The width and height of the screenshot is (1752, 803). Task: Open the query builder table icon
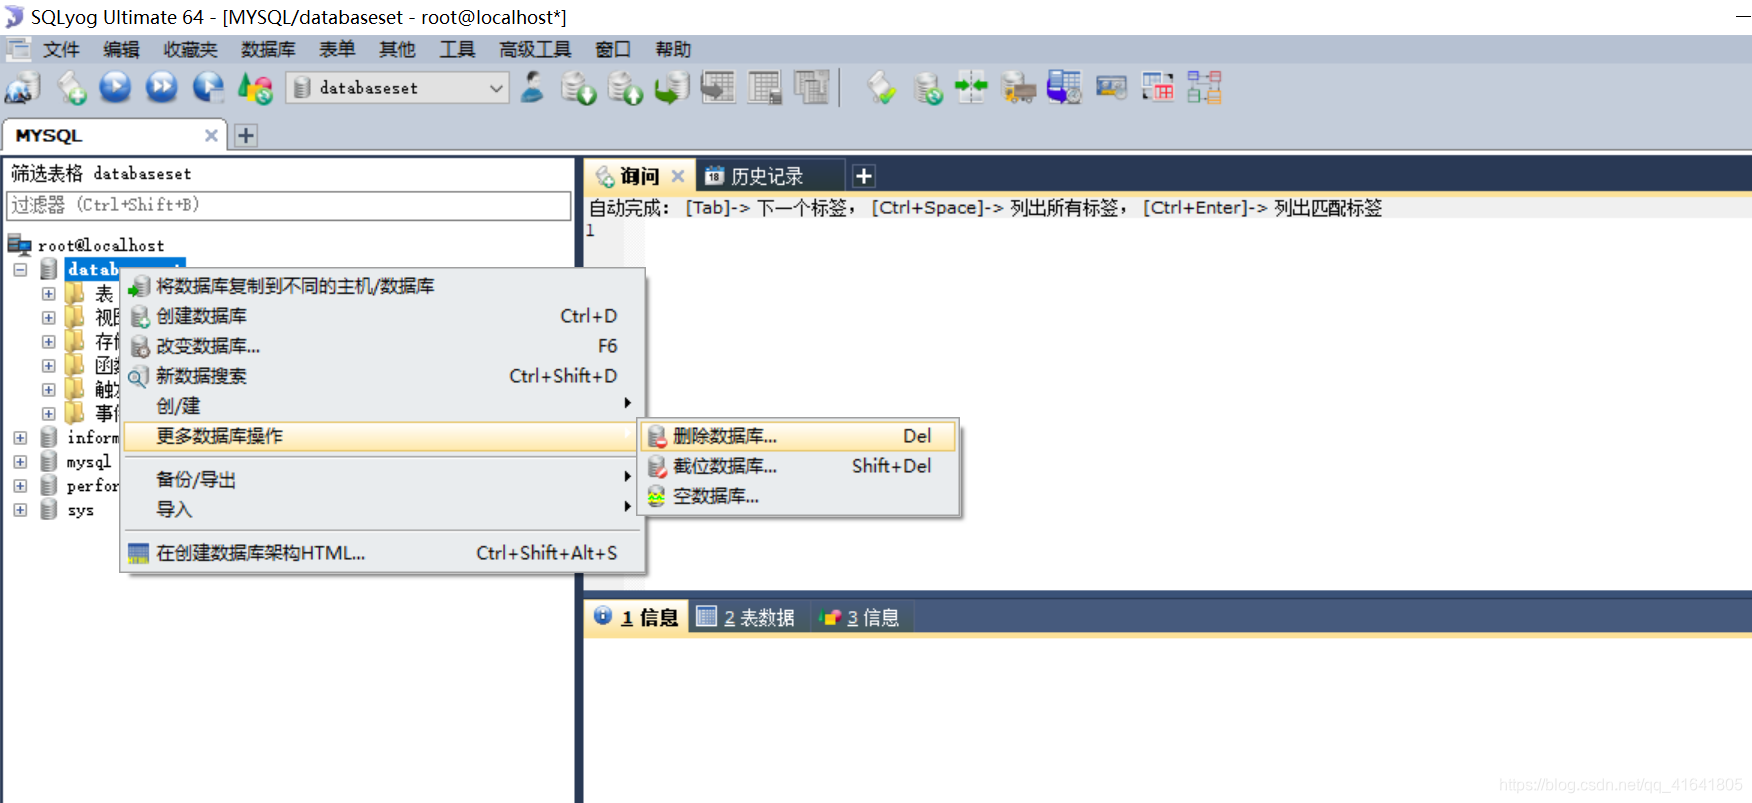(x=1158, y=88)
